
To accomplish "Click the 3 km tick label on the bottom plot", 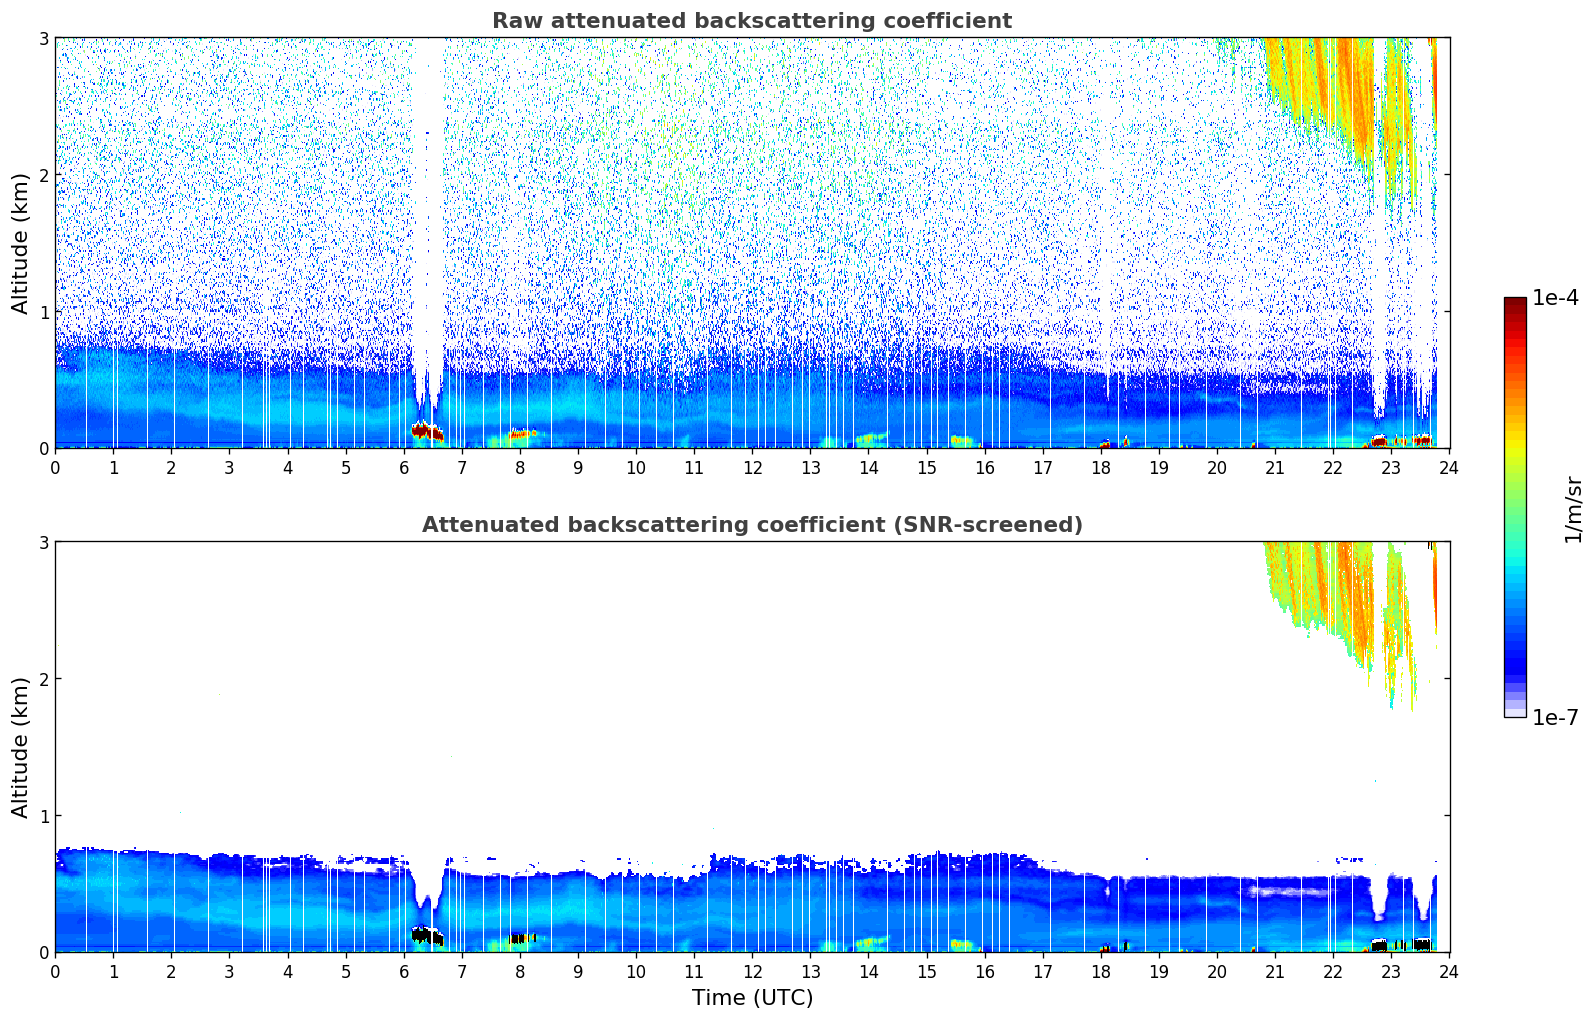I will tap(43, 542).
